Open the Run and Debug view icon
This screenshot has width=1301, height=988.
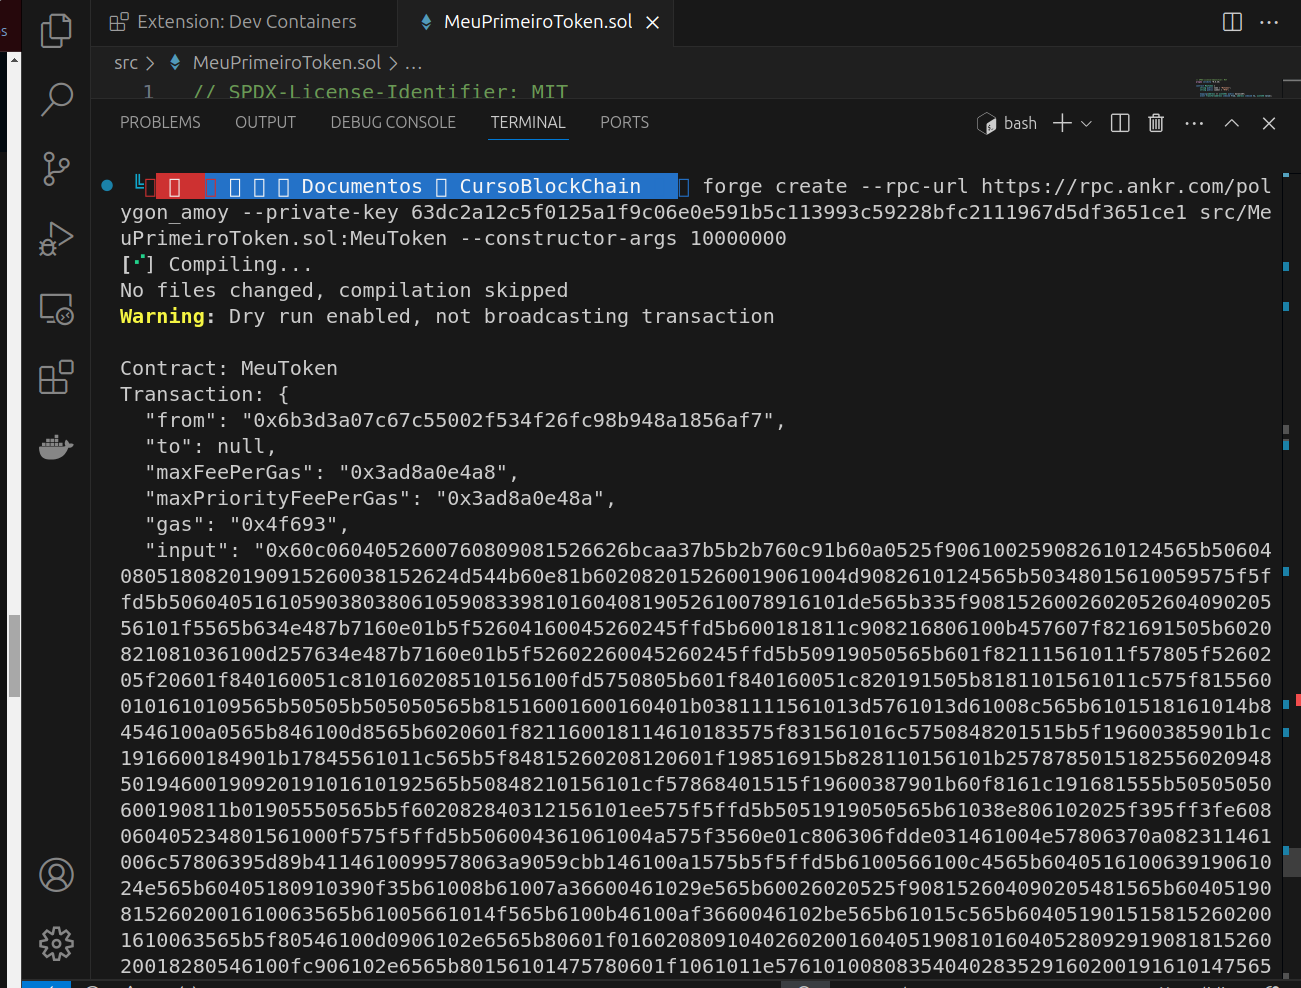point(56,238)
